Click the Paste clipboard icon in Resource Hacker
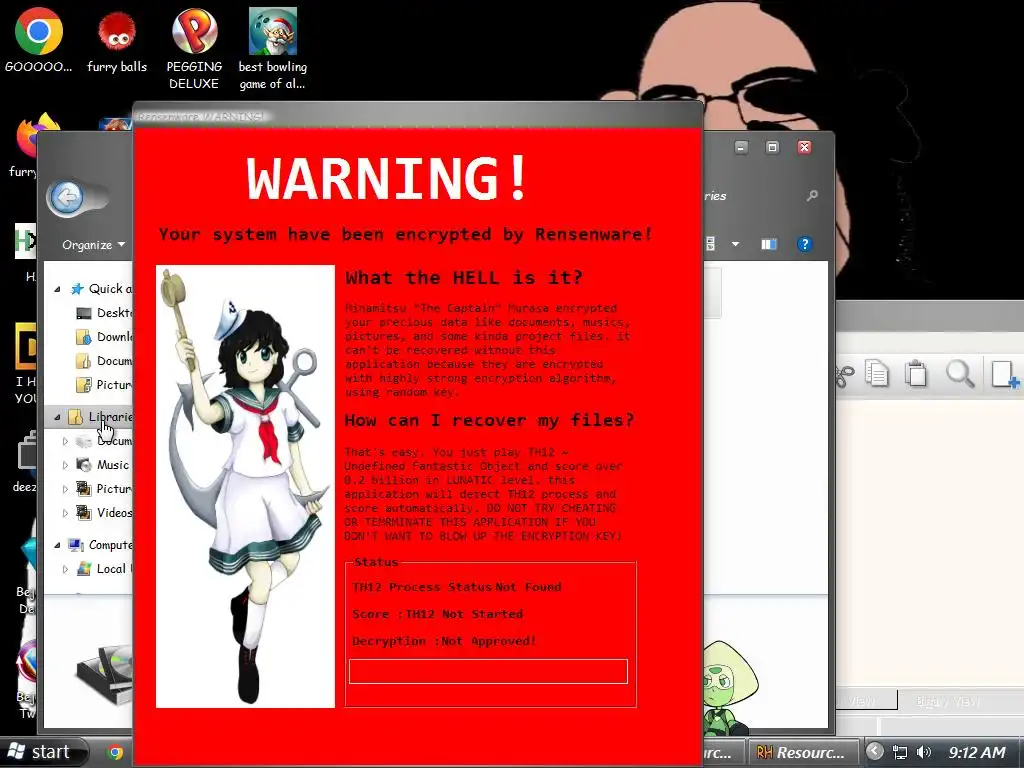Screen dimensions: 1024x768 pos(916,374)
